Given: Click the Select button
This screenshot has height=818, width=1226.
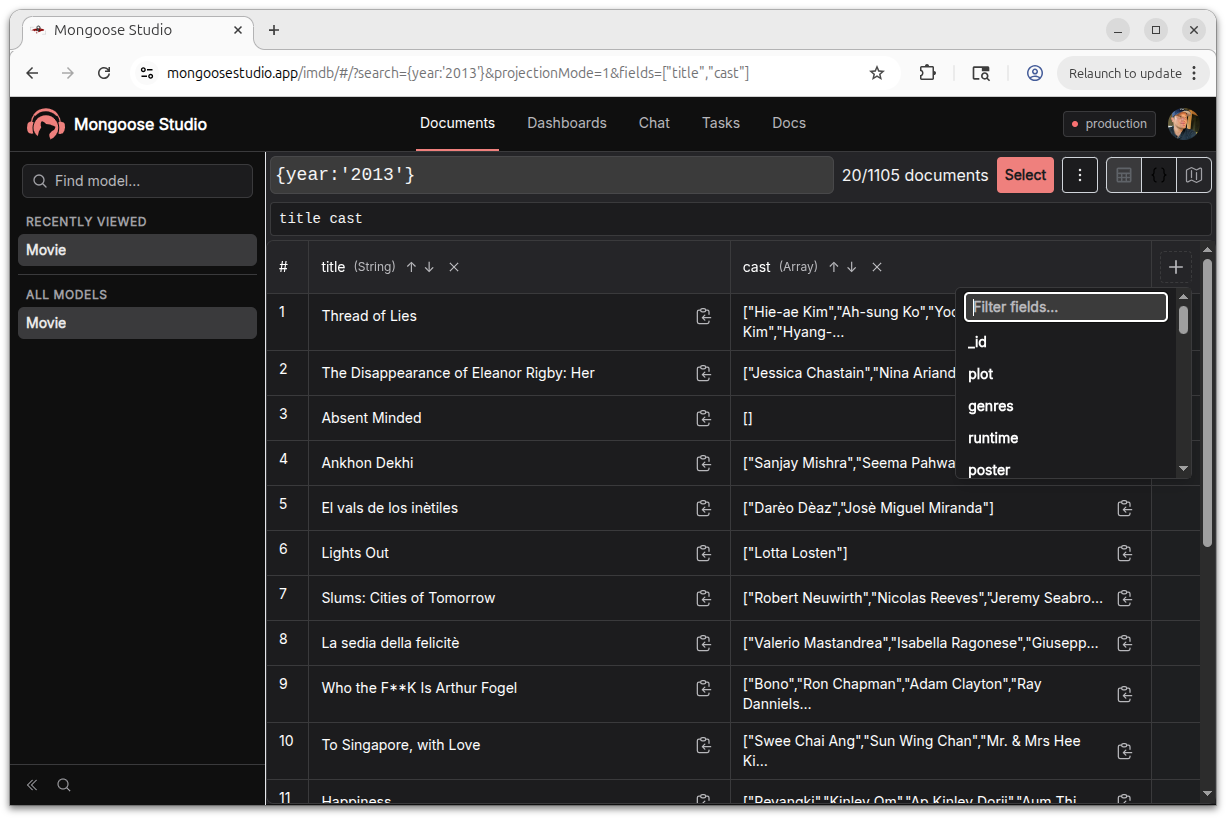Looking at the screenshot, I should click(x=1025, y=175).
